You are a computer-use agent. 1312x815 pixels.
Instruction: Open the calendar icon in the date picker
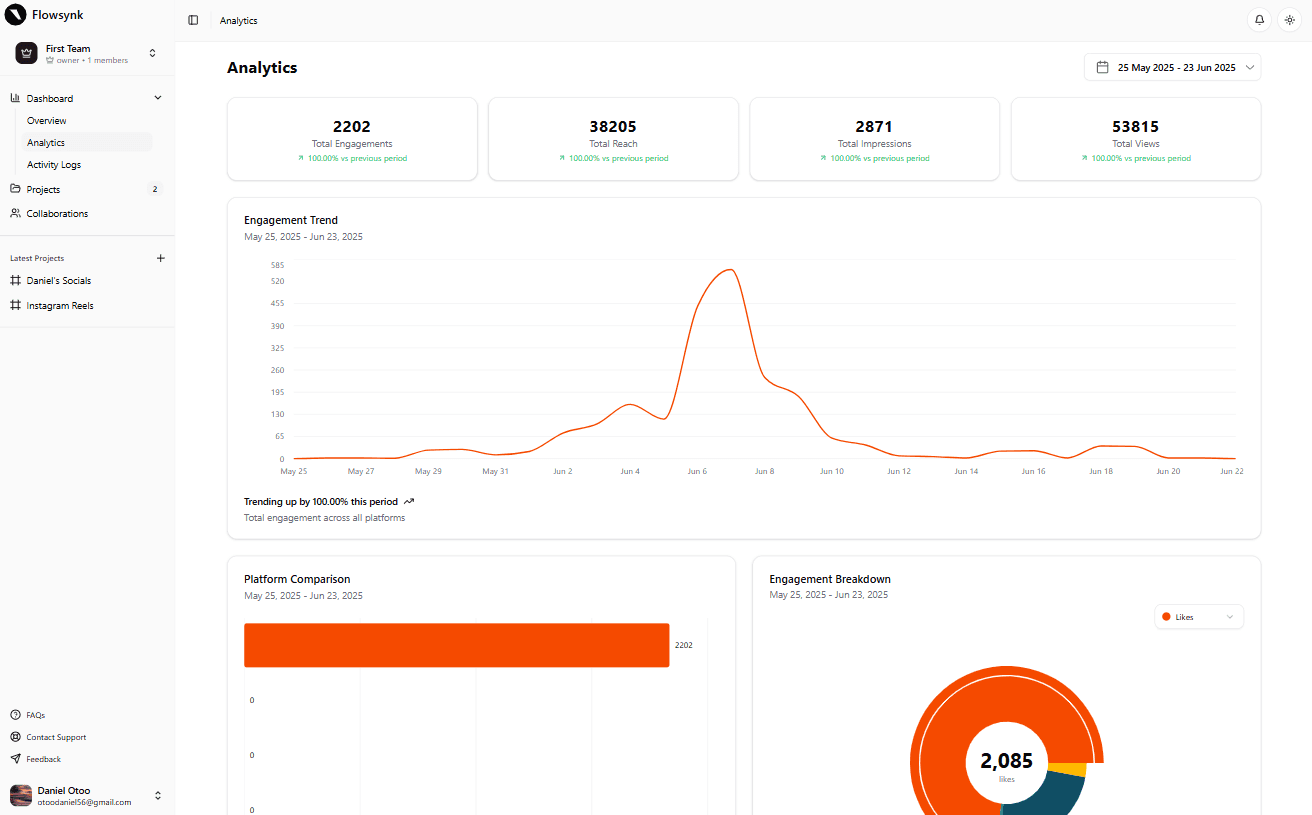point(1103,67)
